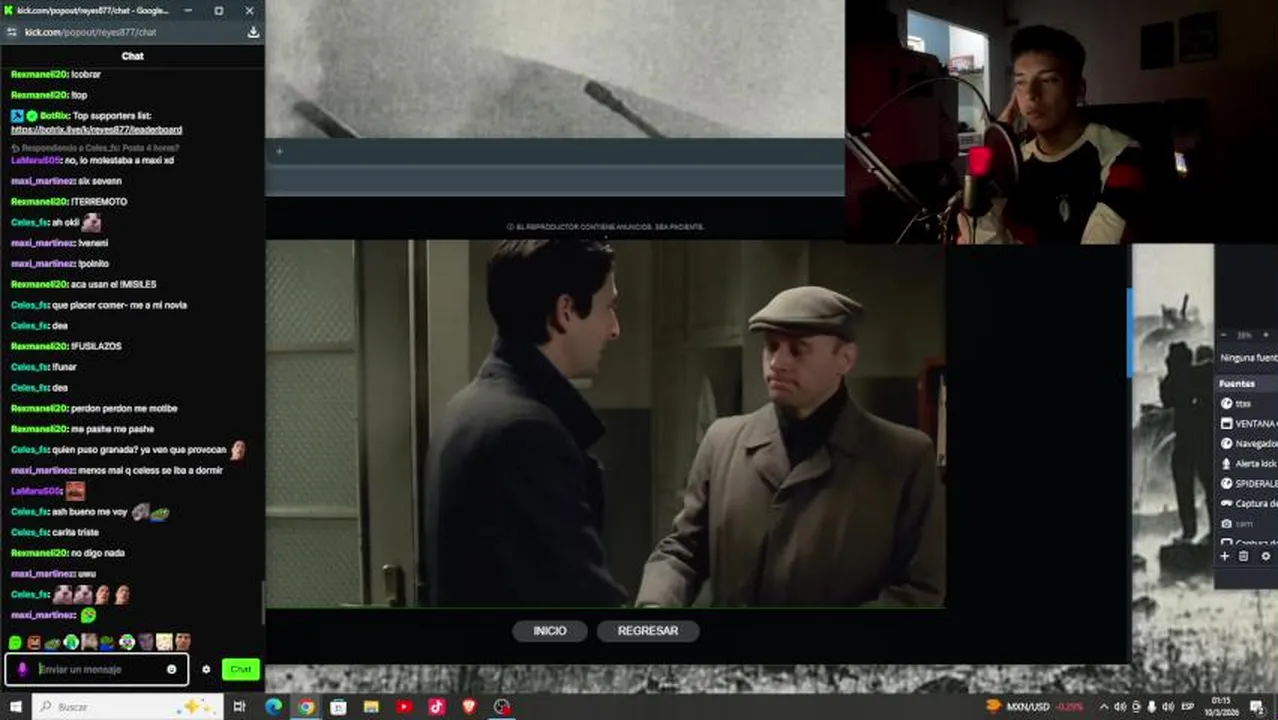Screen dimensions: 1278x720
Task: Click INICIO button below the video
Action: pyautogui.click(x=550, y=631)
